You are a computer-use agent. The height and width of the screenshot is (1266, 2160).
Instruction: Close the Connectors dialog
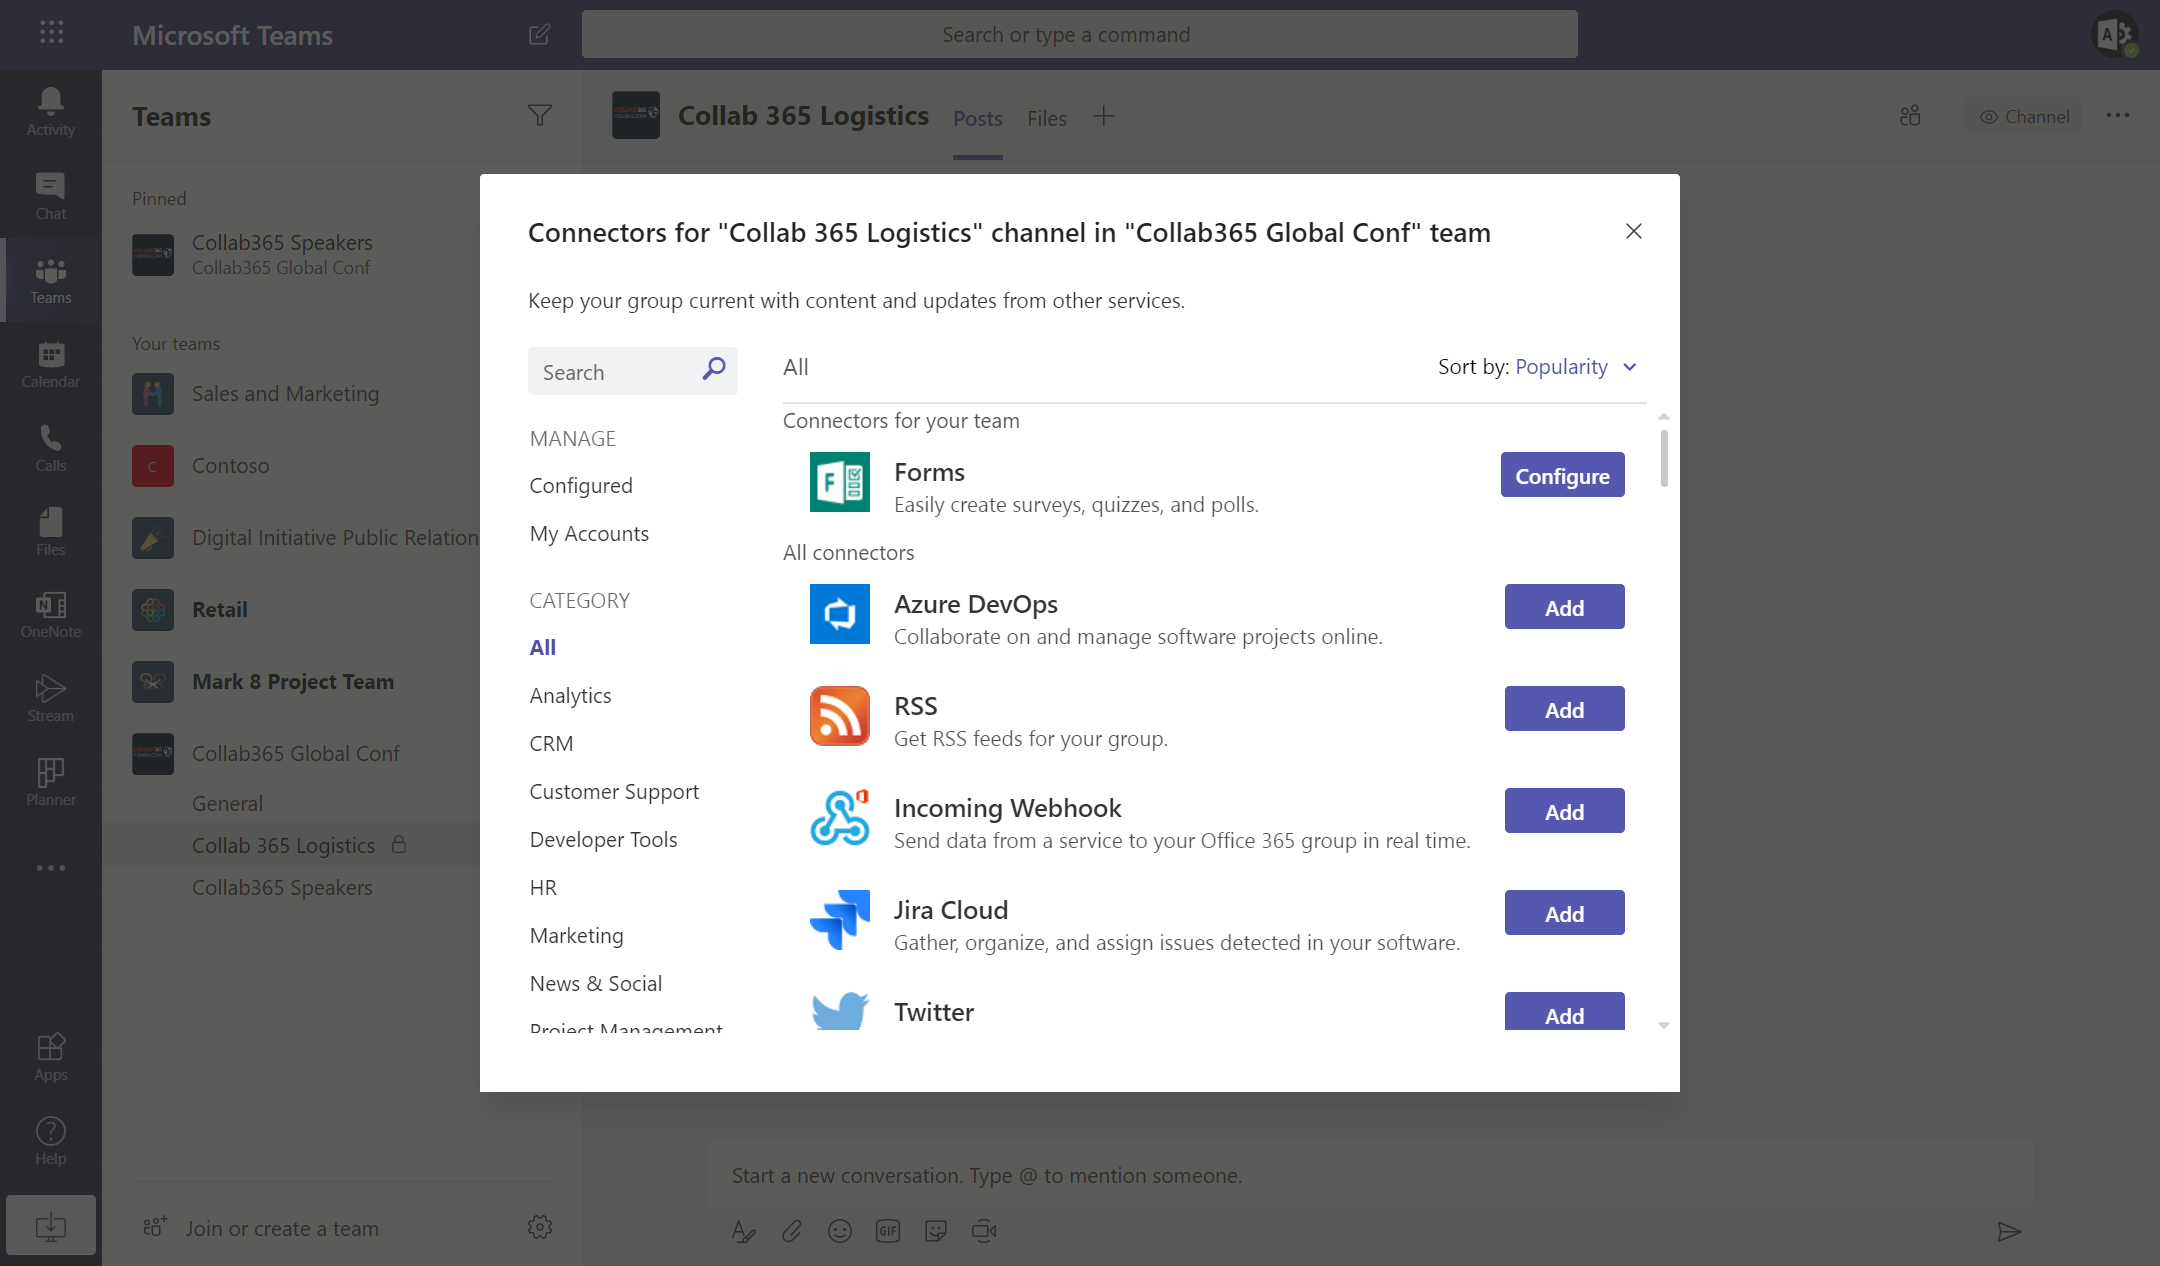coord(1634,231)
